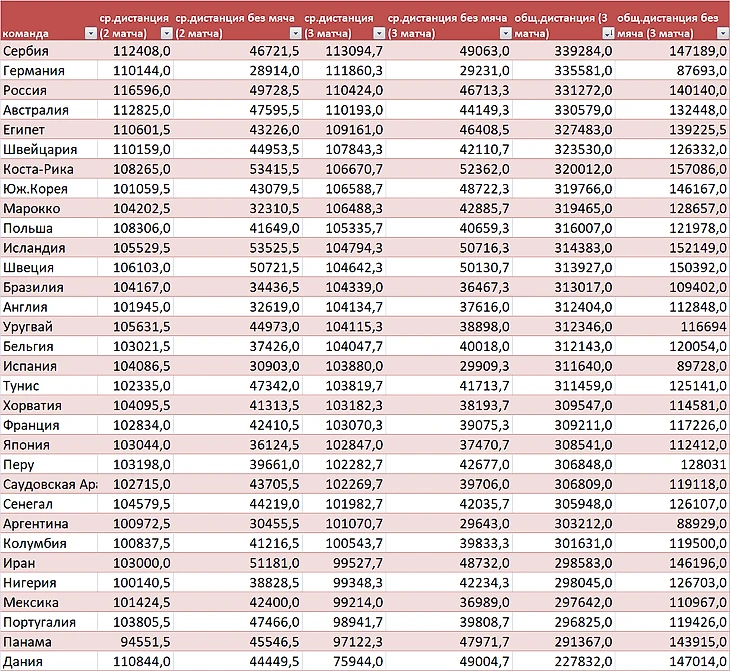Click the value 50716,3 for Исландия
This screenshot has height=671, width=730.
pyautogui.click(x=484, y=248)
